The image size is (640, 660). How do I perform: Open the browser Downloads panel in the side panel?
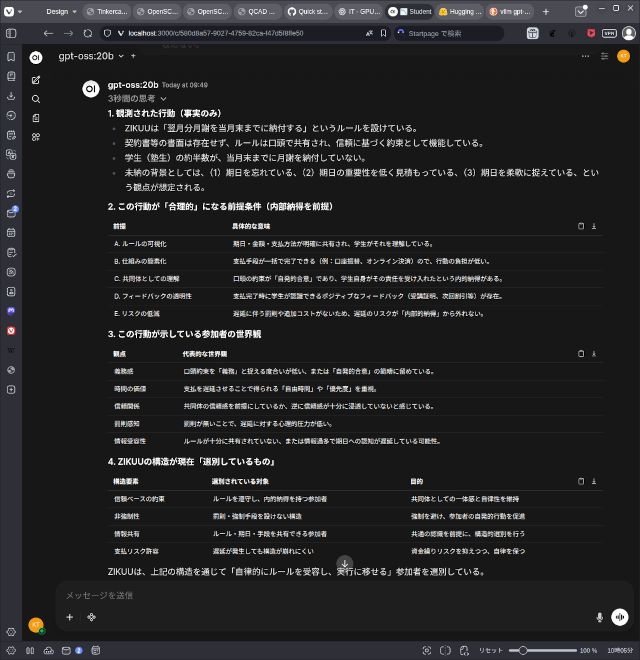point(11,96)
